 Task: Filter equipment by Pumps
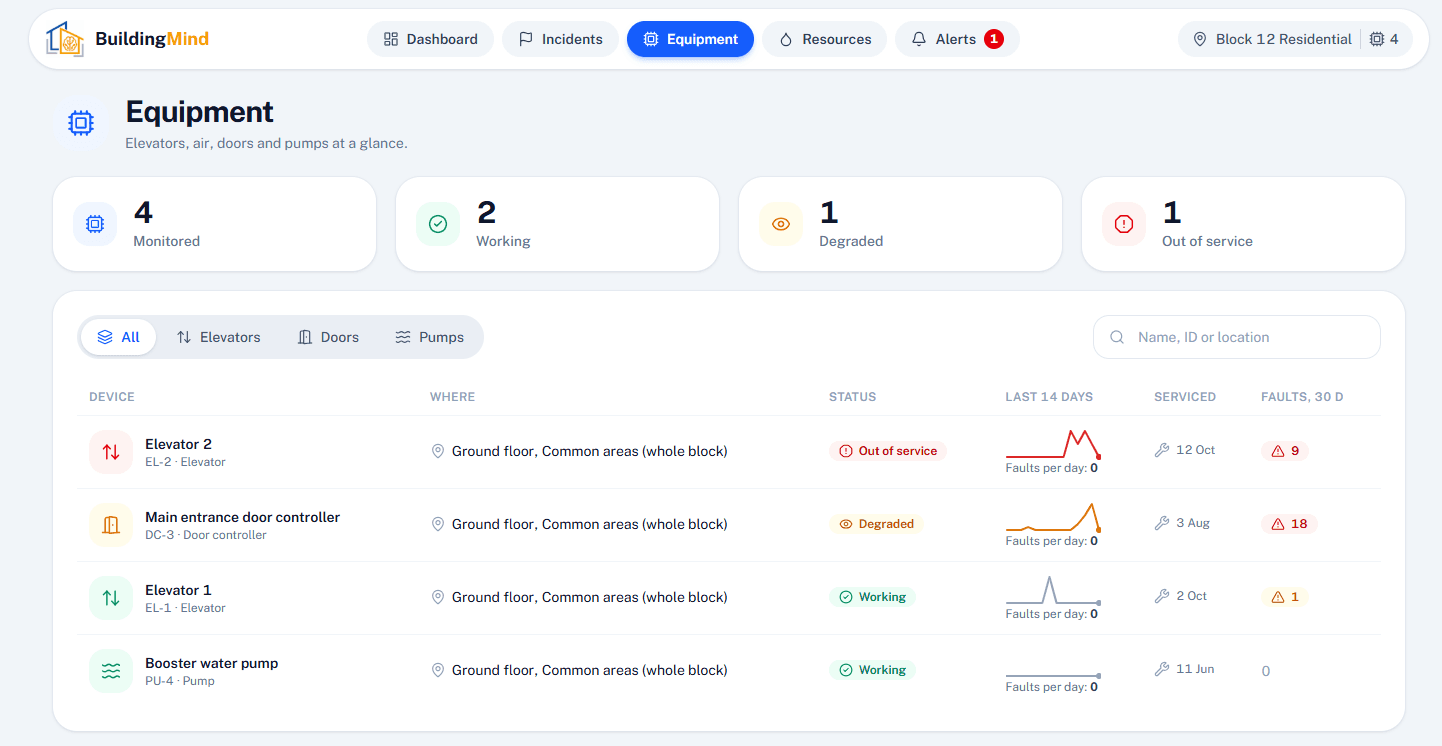click(x=429, y=337)
